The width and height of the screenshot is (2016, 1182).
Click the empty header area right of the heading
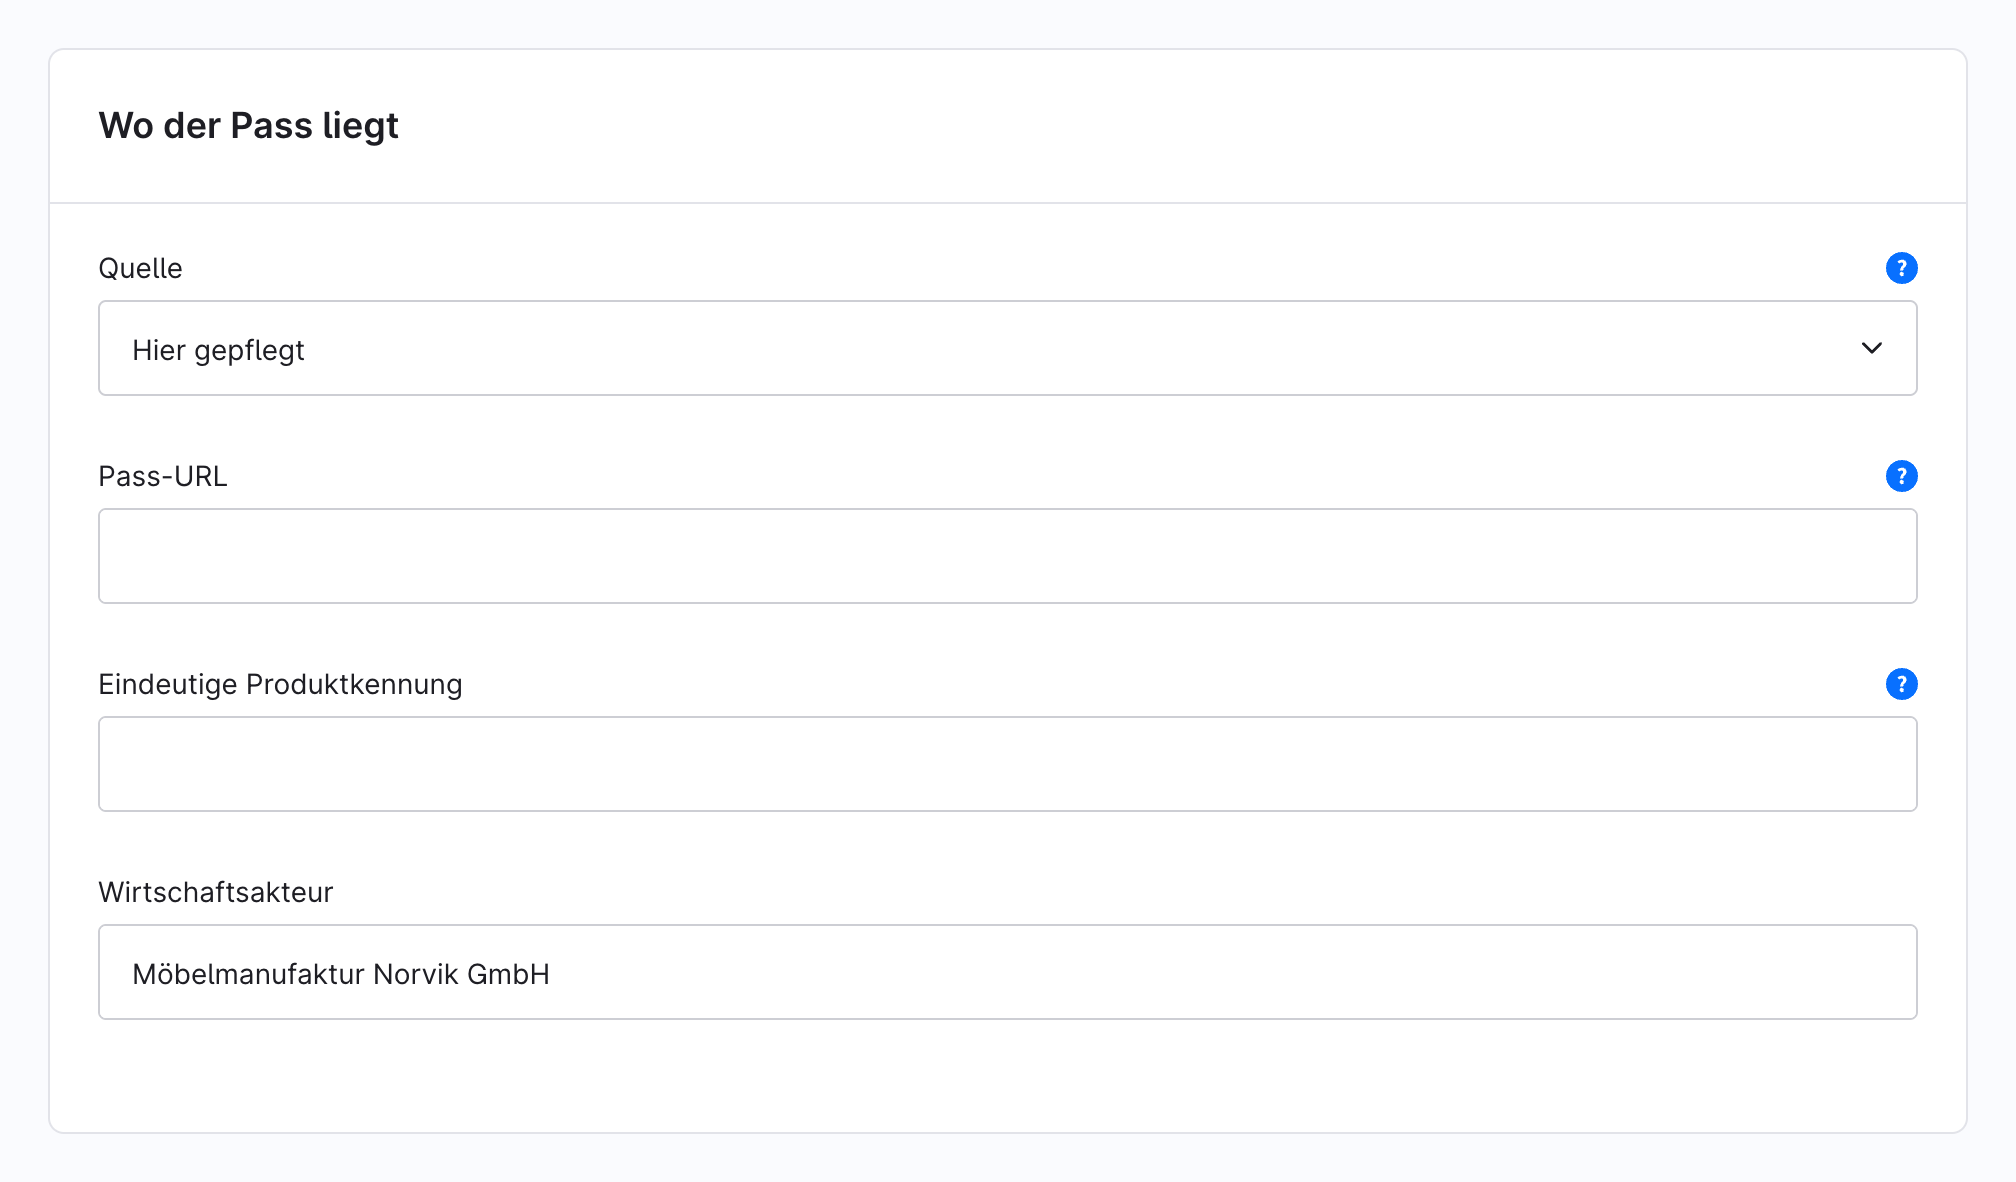[x=1180, y=126]
